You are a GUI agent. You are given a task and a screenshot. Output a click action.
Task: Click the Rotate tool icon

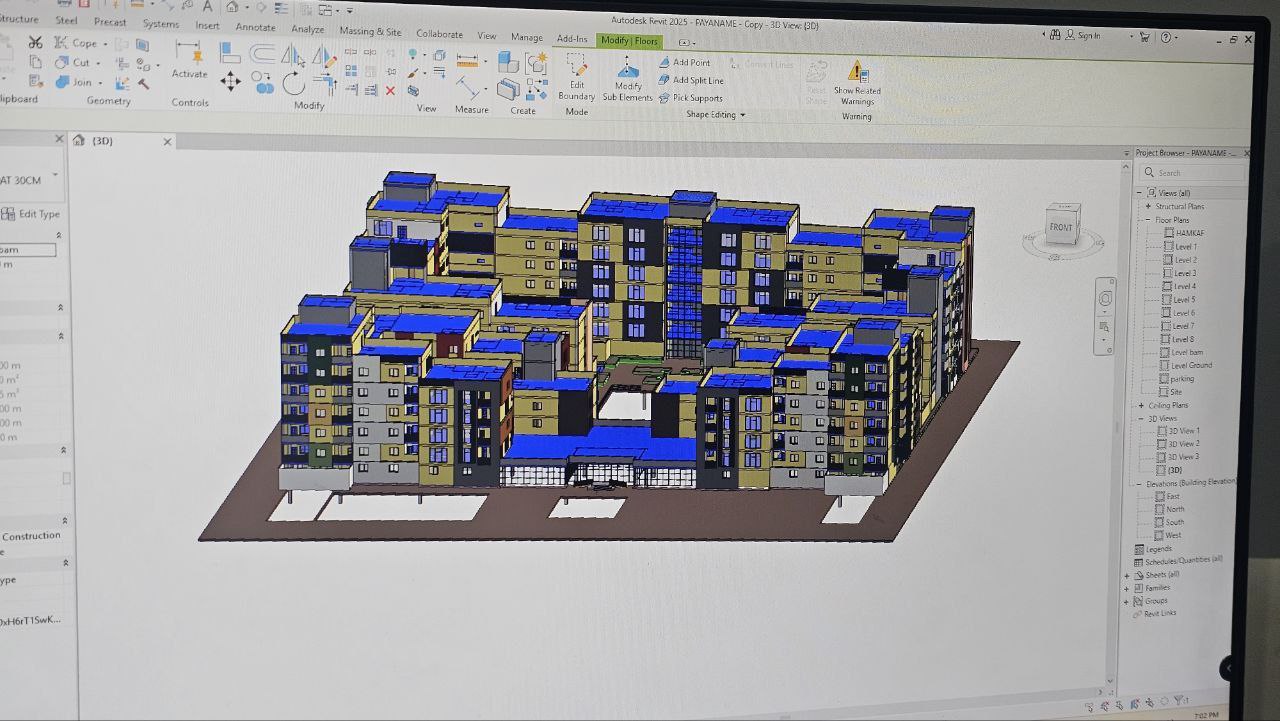click(293, 83)
